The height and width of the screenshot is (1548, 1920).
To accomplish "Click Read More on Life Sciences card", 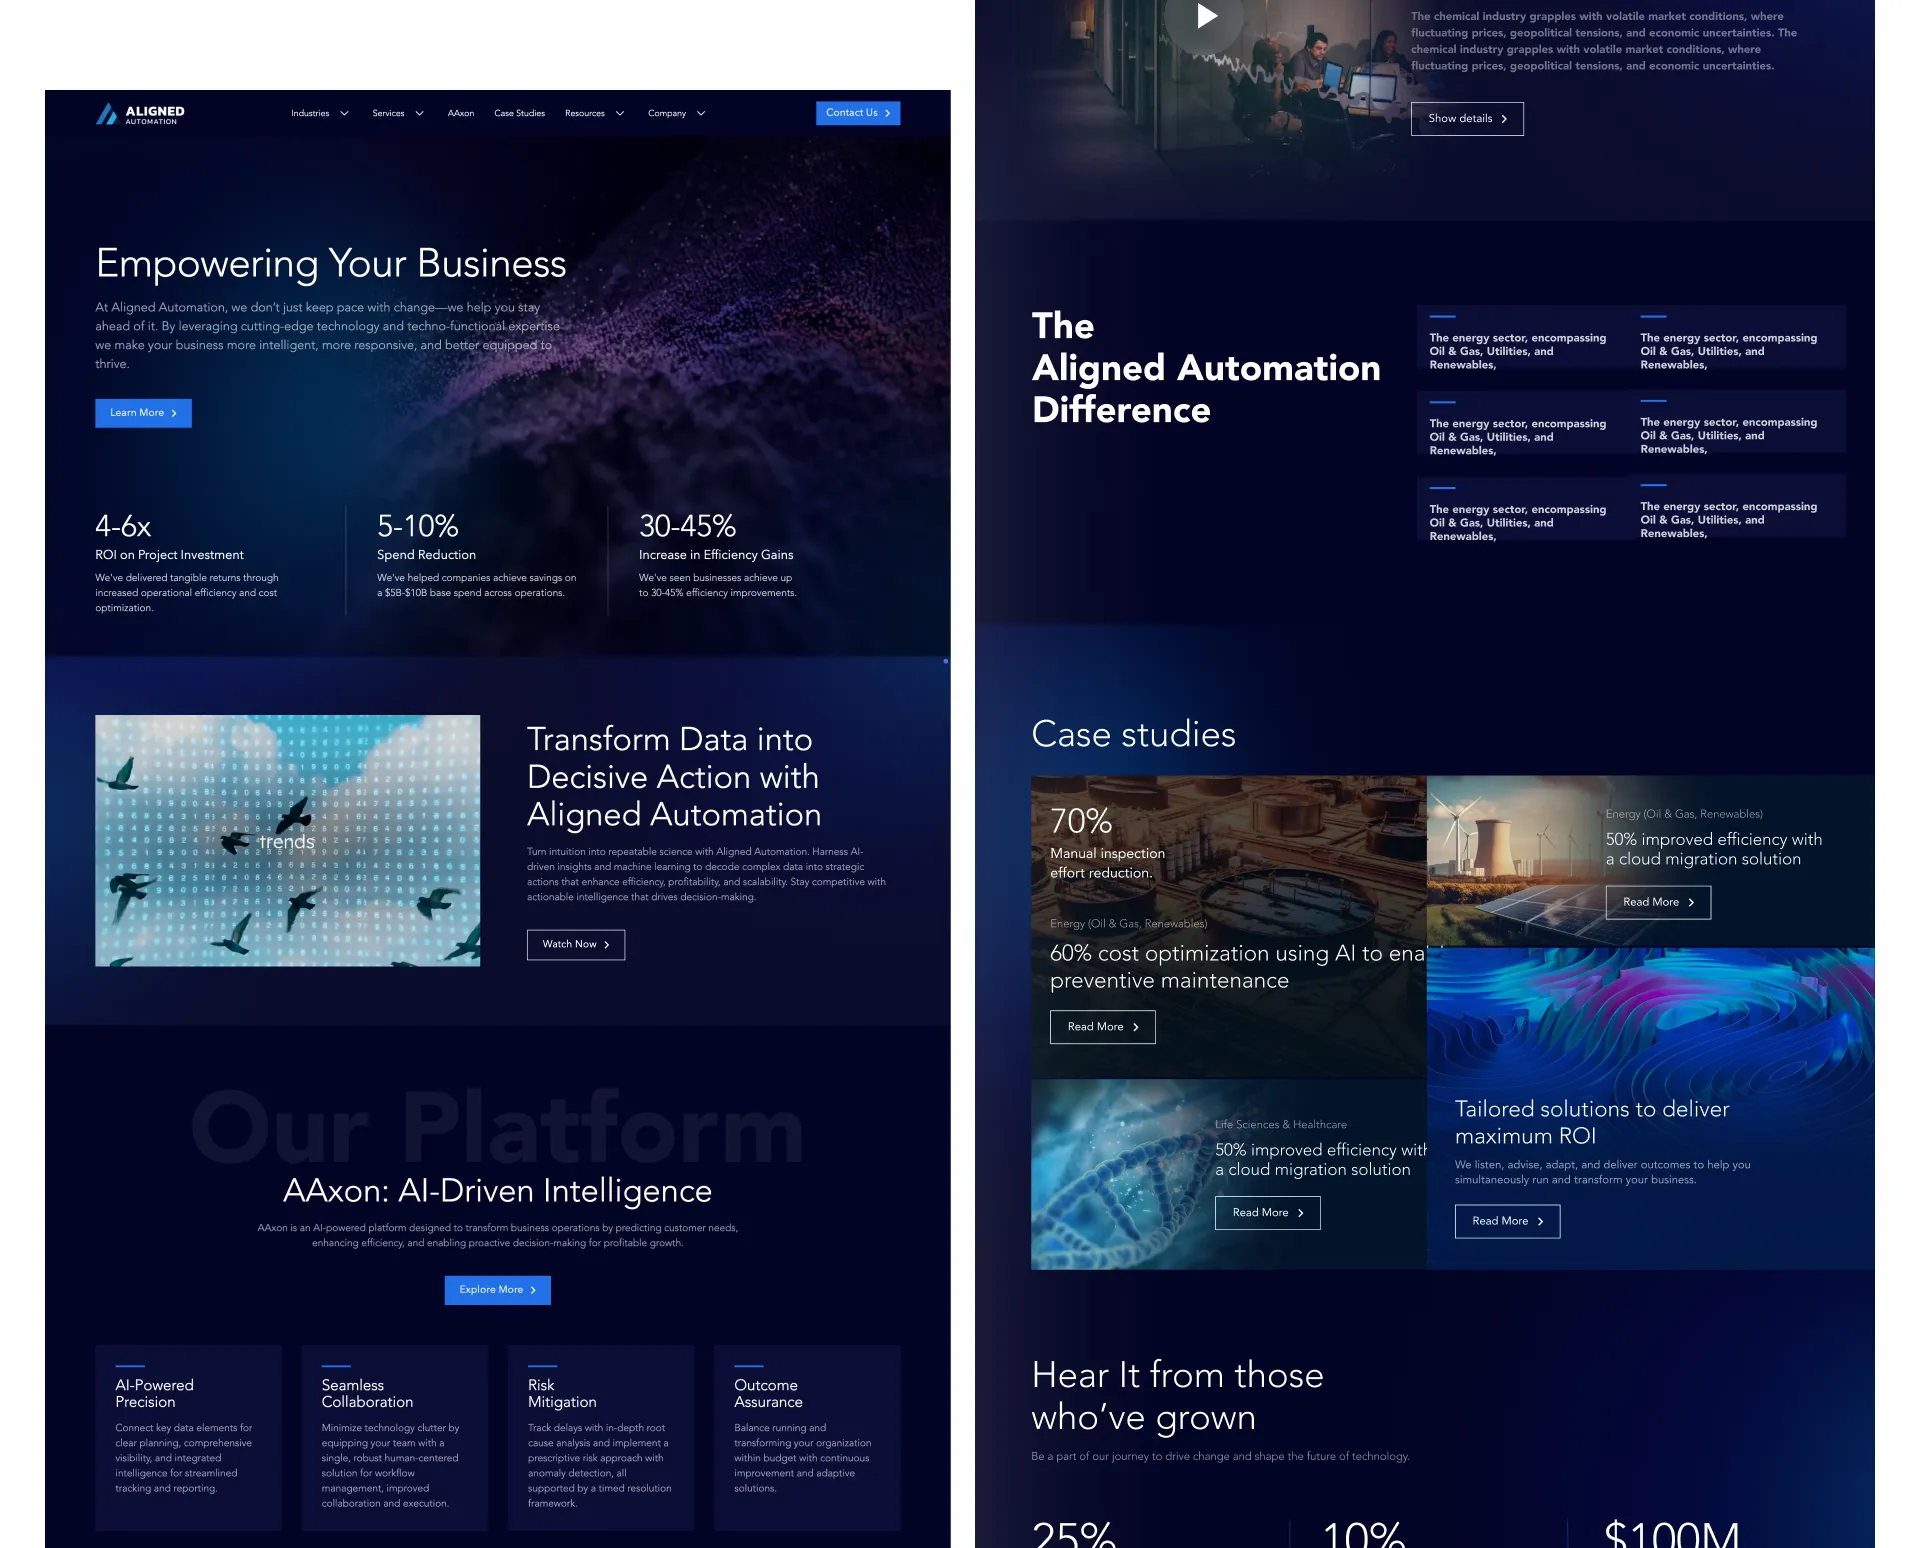I will coord(1267,1213).
